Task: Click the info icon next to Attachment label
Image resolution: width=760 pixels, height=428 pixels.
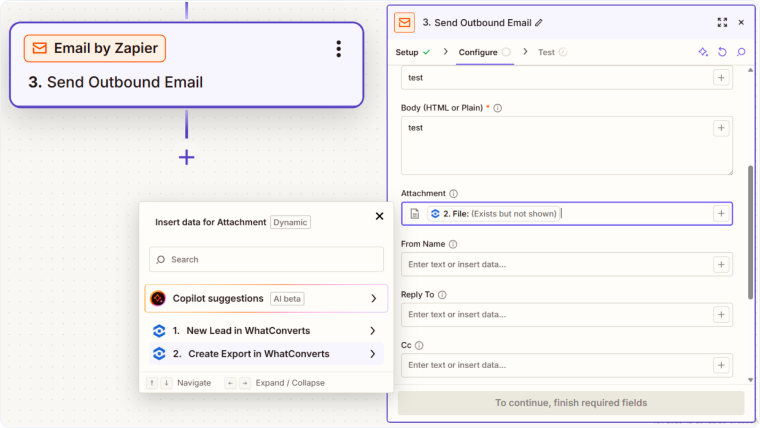Action: pyautogui.click(x=453, y=193)
